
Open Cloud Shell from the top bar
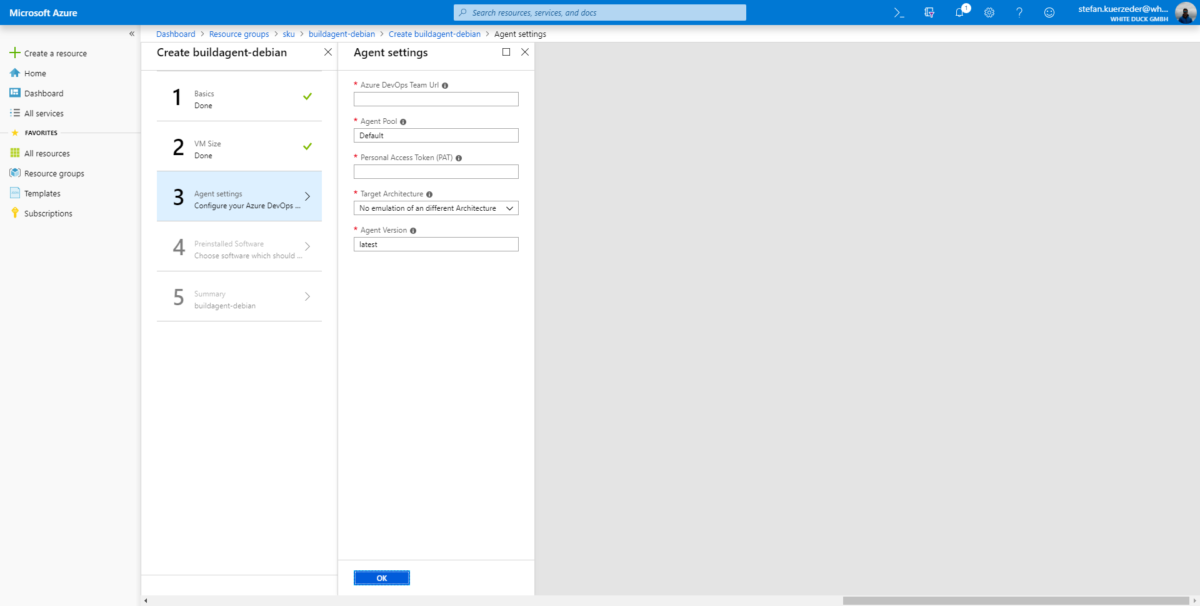[899, 13]
